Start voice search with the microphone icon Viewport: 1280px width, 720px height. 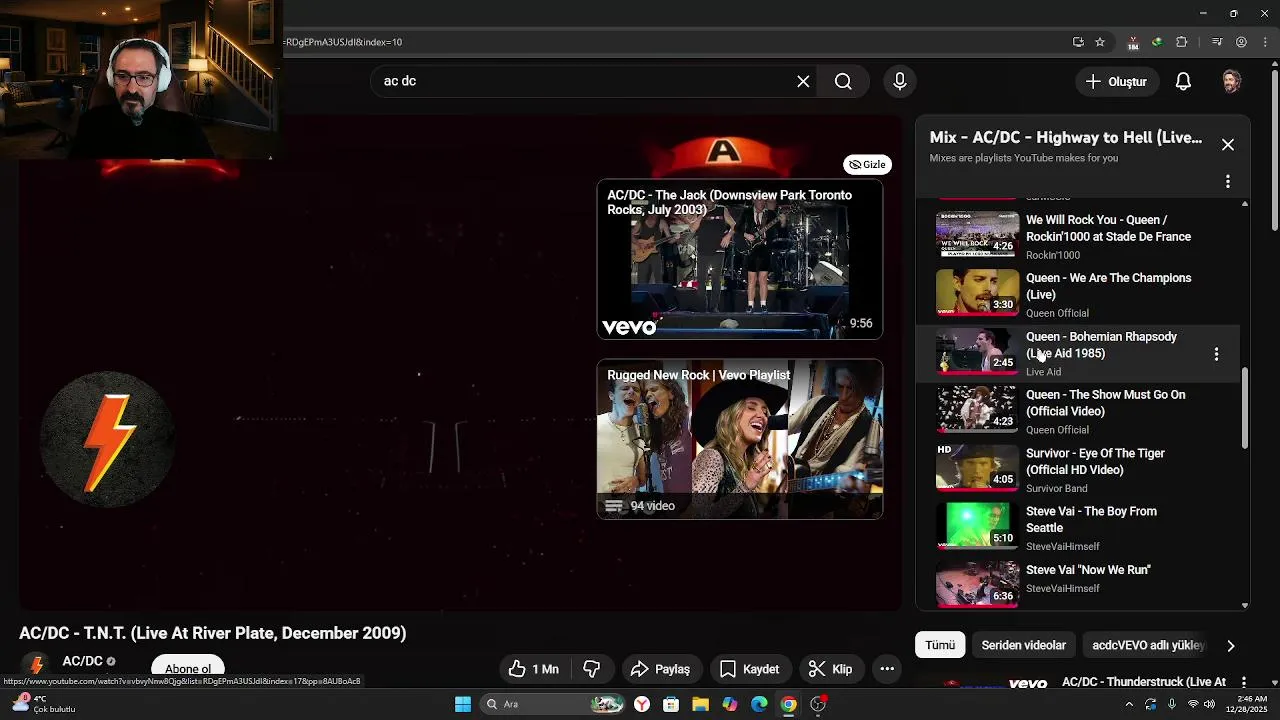click(x=900, y=81)
